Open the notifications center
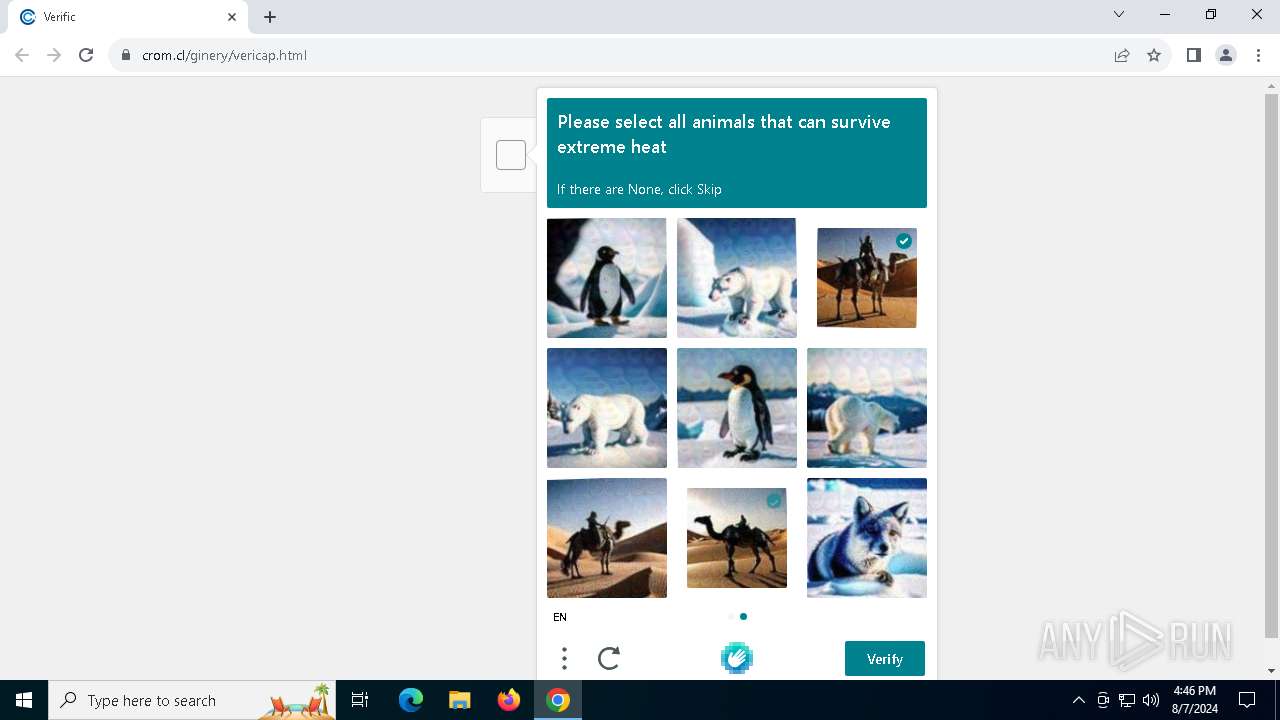This screenshot has width=1280, height=720. (x=1247, y=700)
